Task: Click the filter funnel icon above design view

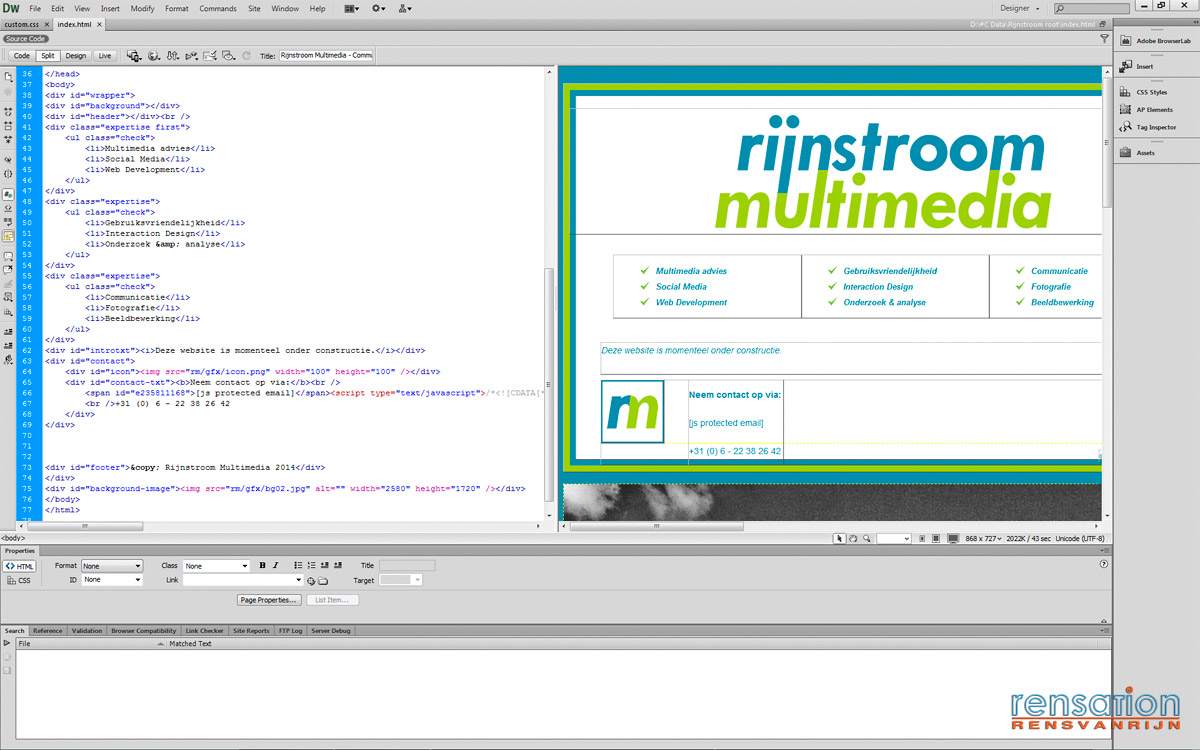Action: [x=1104, y=39]
